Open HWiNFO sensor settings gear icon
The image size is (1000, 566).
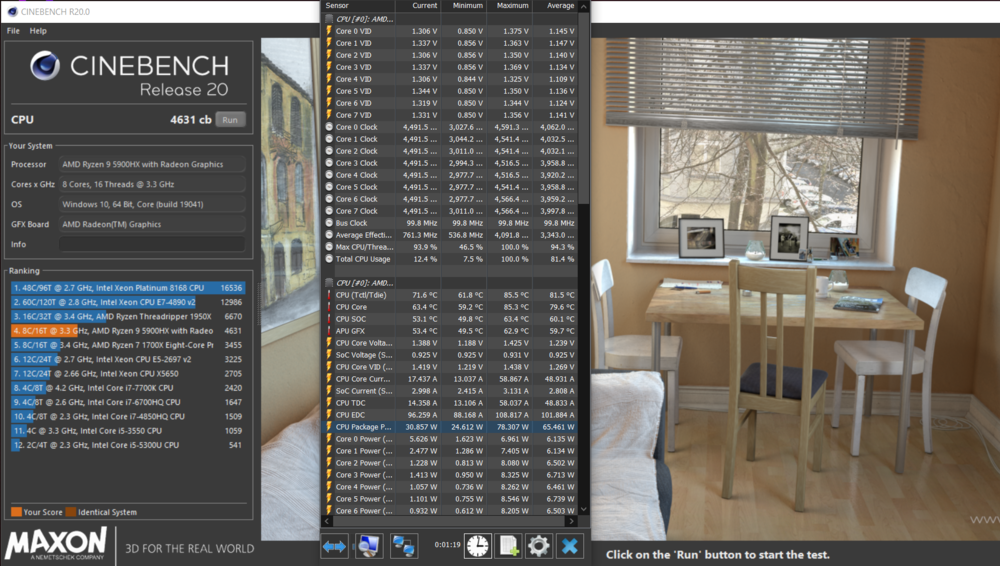[539, 546]
